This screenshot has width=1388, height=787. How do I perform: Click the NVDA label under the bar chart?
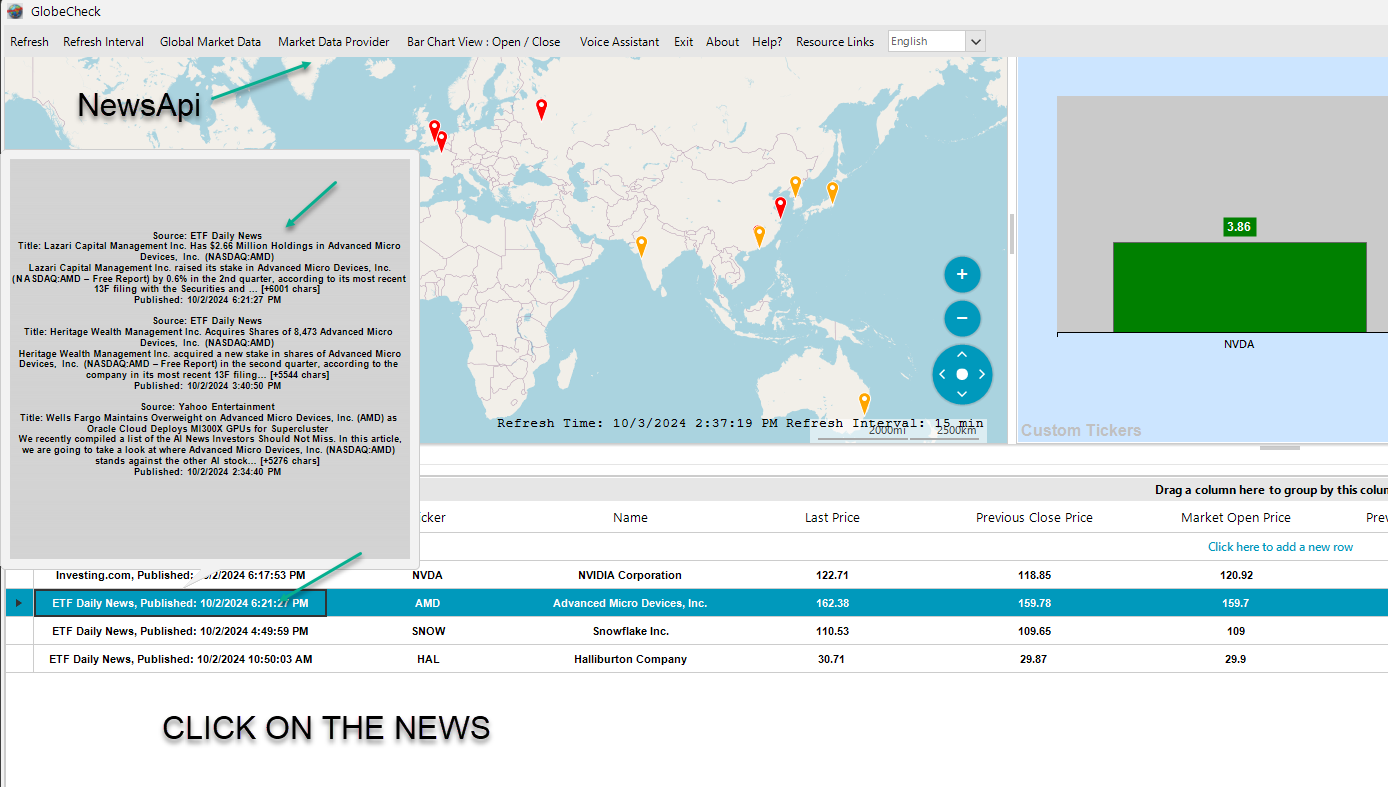(1239, 344)
